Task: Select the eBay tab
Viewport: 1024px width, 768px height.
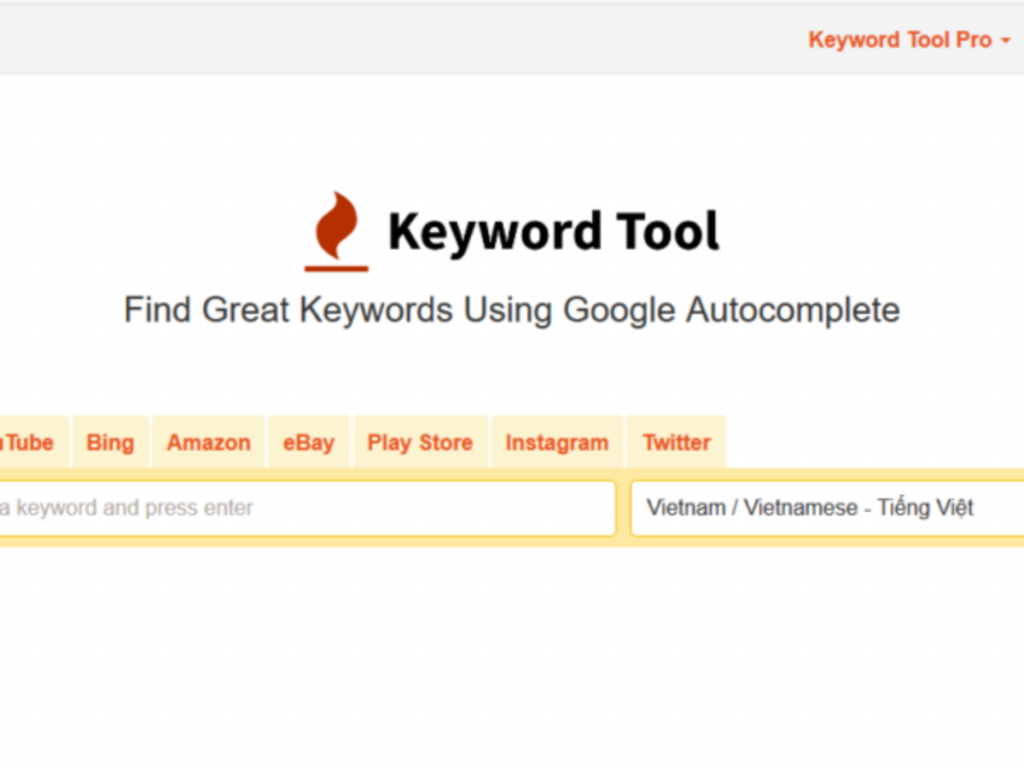Action: (309, 442)
